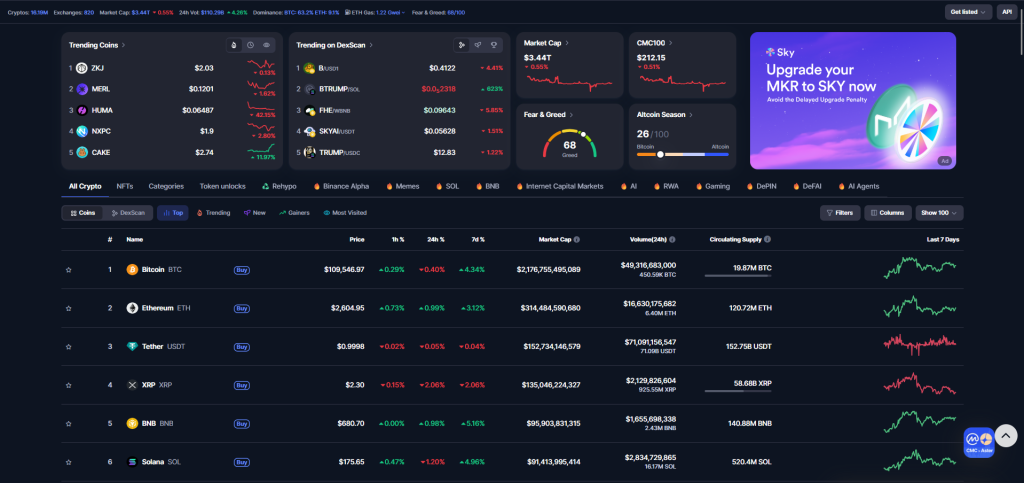
Task: Click the scroll-to-top arrow button
Action: (1006, 435)
